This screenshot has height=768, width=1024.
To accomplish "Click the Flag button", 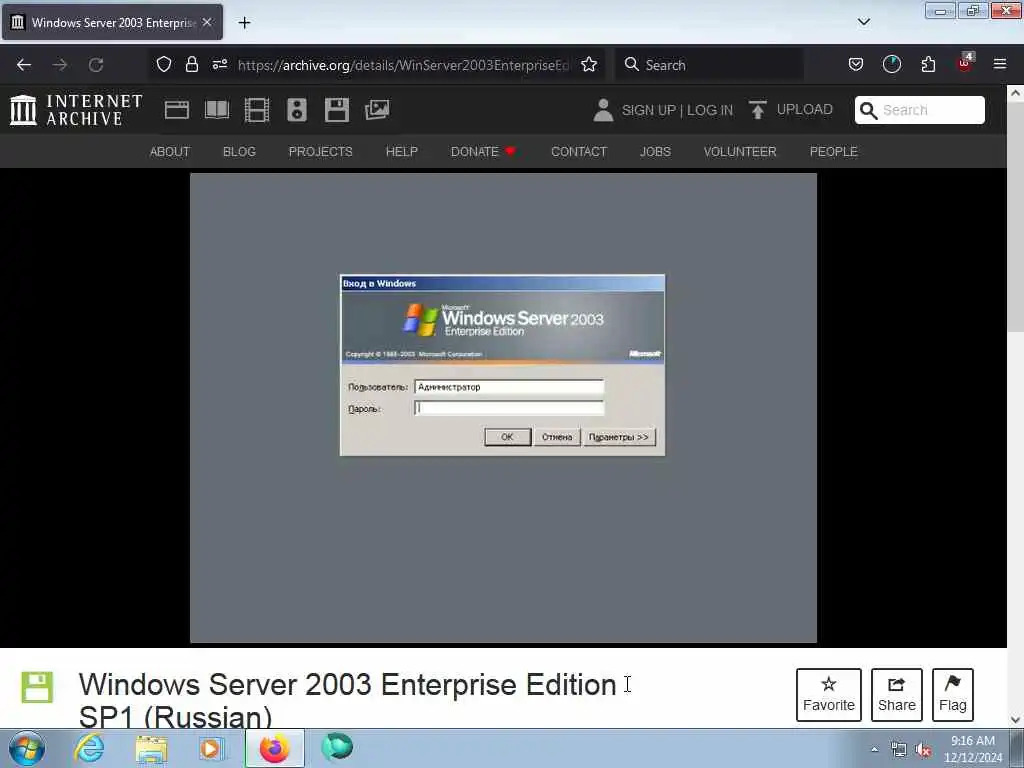I will pyautogui.click(x=953, y=695).
